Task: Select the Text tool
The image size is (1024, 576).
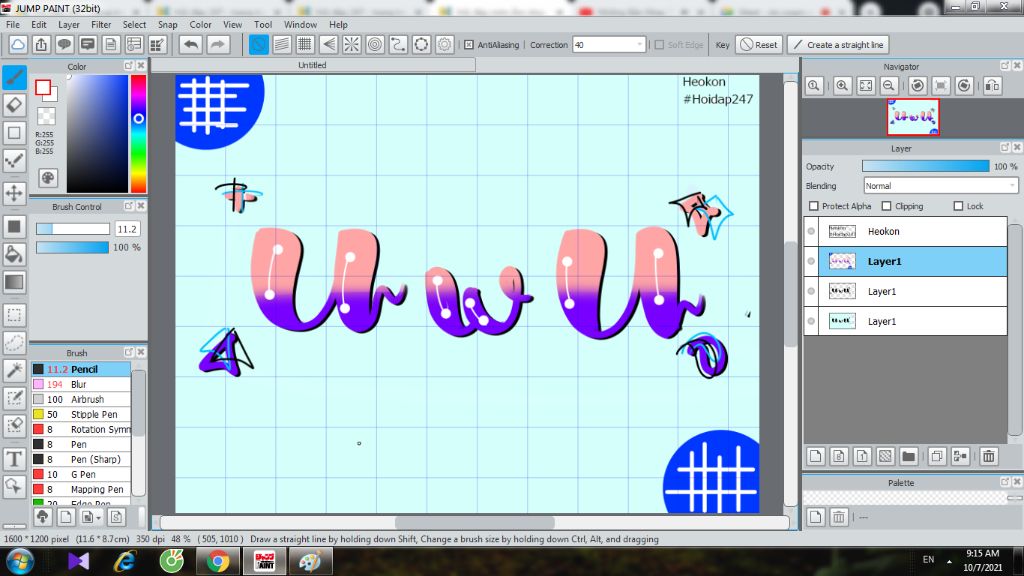Action: (14, 458)
